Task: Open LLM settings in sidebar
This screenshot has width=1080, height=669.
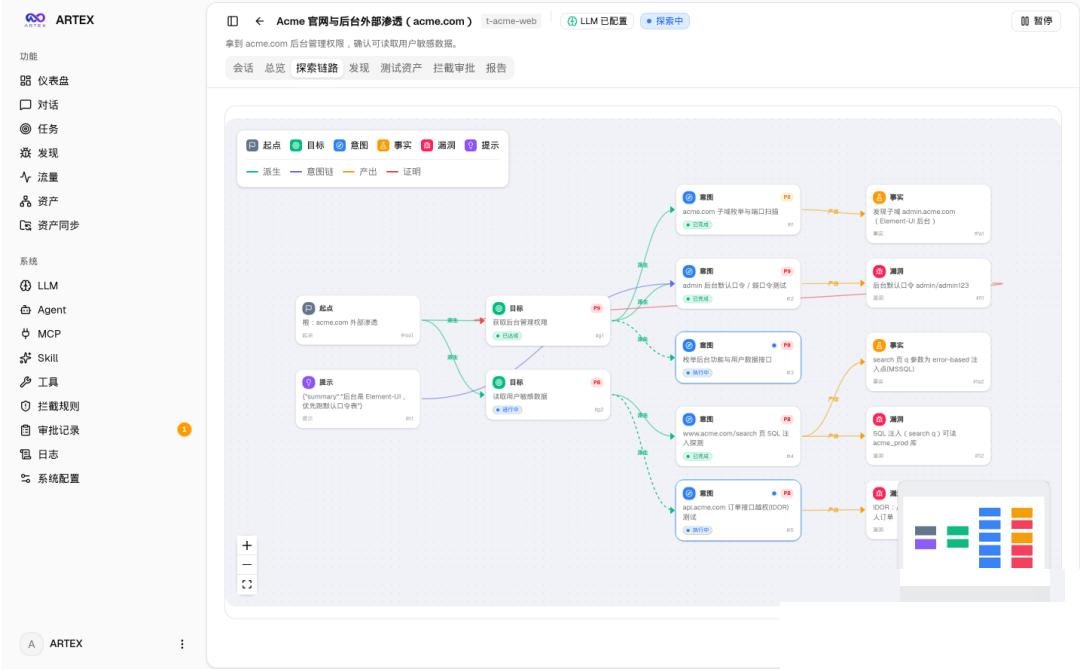Action: (x=40, y=285)
